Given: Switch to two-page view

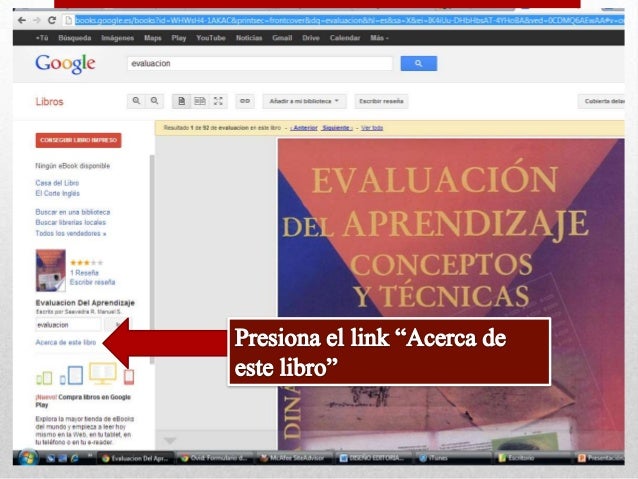Looking at the screenshot, I should [x=200, y=101].
